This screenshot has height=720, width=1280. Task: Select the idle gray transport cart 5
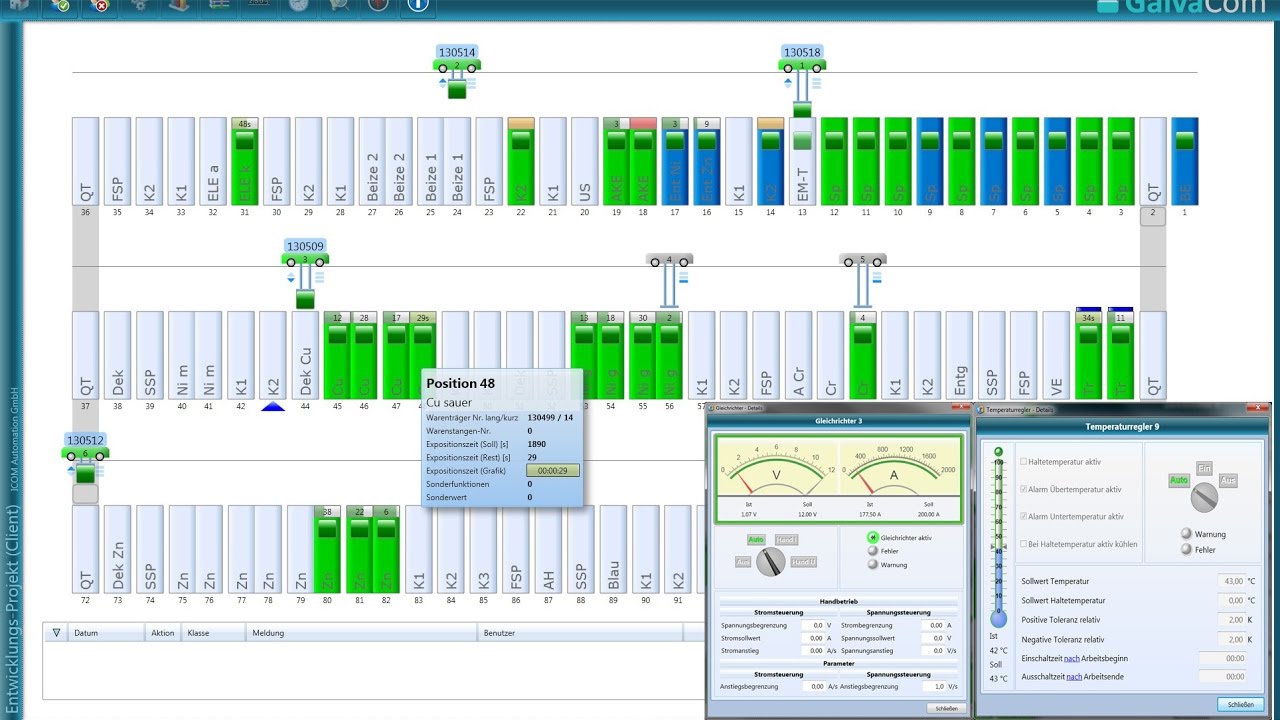coord(862,260)
